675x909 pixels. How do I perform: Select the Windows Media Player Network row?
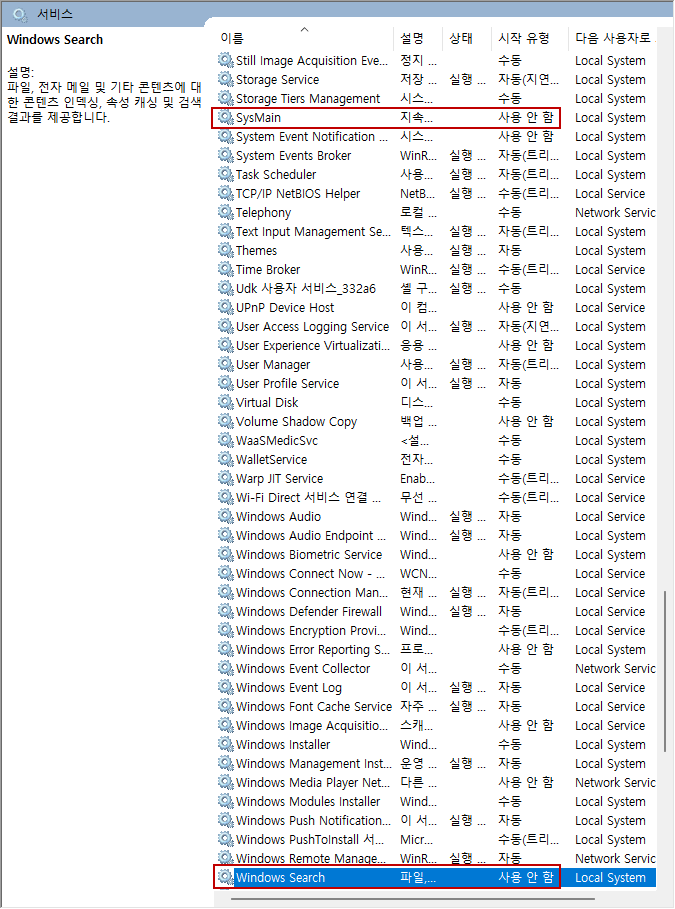437,782
